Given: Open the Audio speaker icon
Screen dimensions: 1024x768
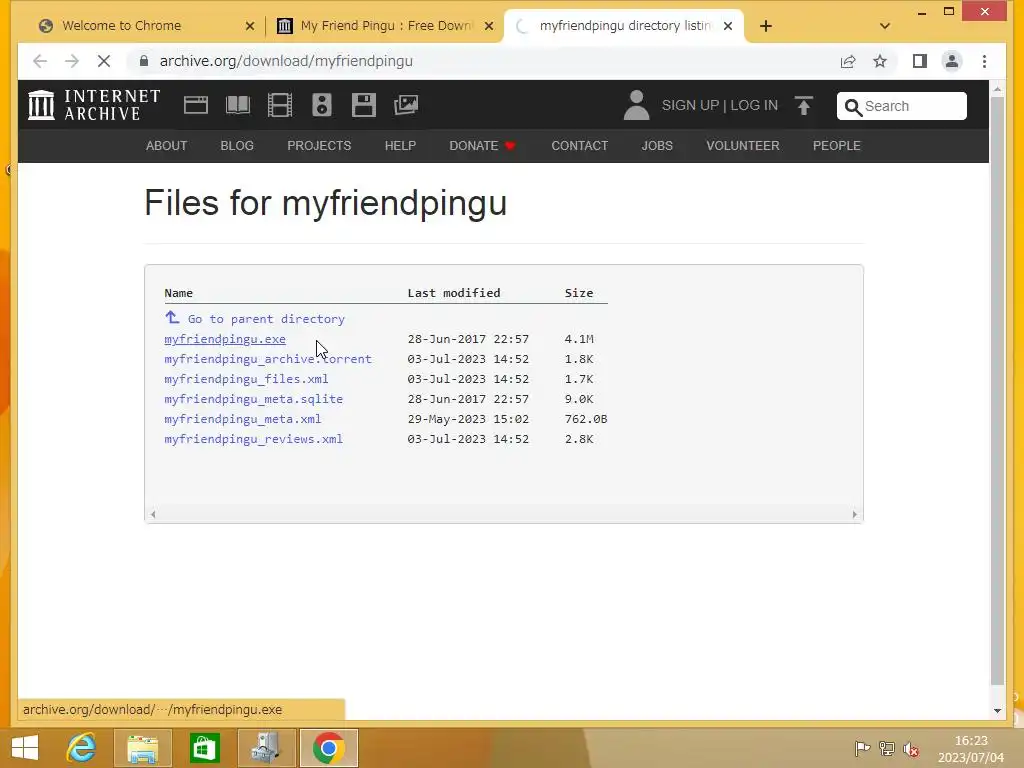Looking at the screenshot, I should [x=321, y=105].
